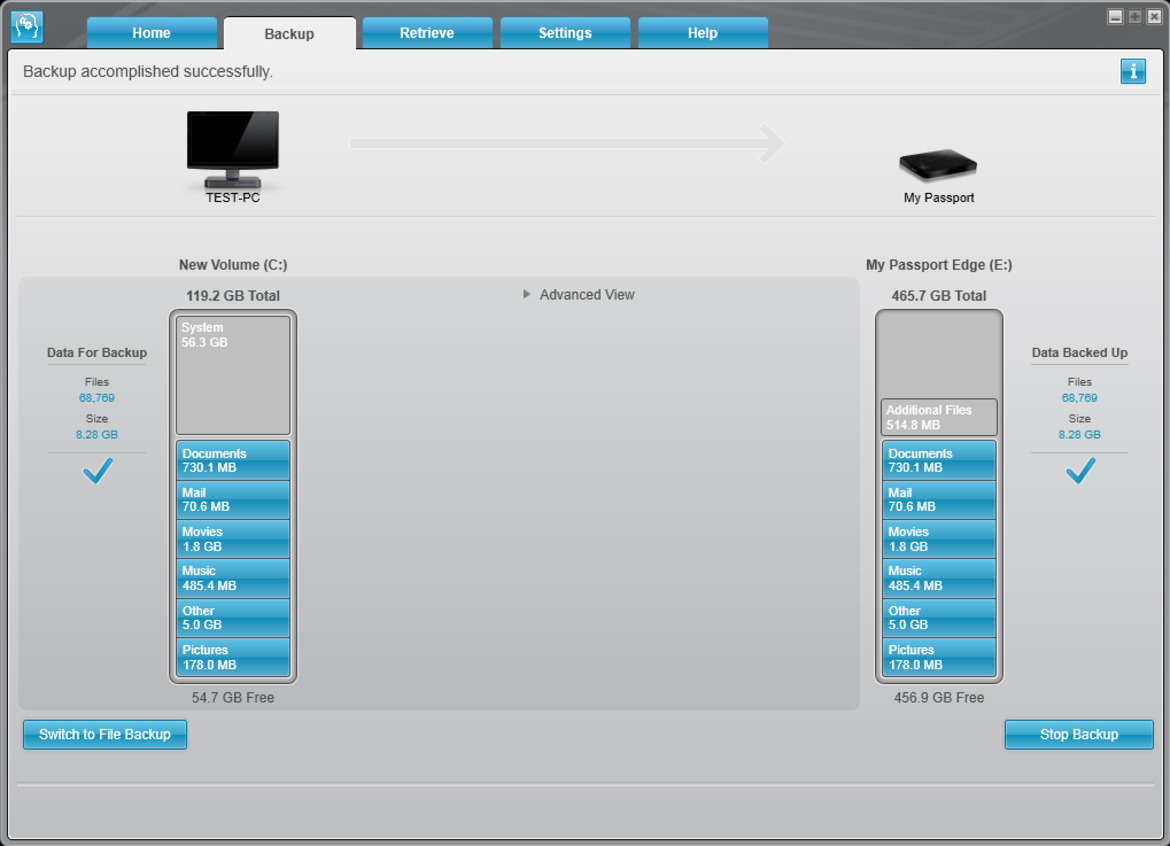Click 68,769 files count under Data Backed Up
The width and height of the screenshot is (1170, 846).
tap(1080, 398)
